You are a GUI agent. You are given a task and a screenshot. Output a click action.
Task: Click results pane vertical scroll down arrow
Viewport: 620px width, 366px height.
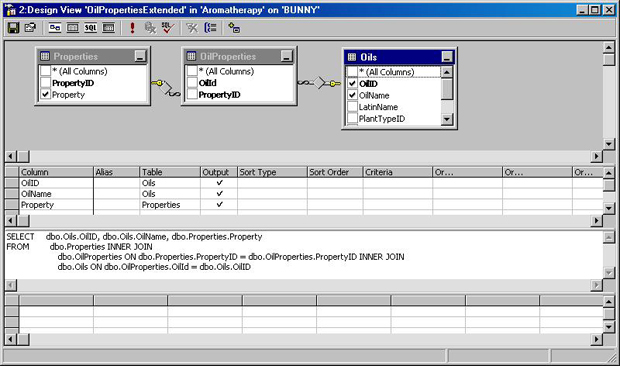pos(609,327)
